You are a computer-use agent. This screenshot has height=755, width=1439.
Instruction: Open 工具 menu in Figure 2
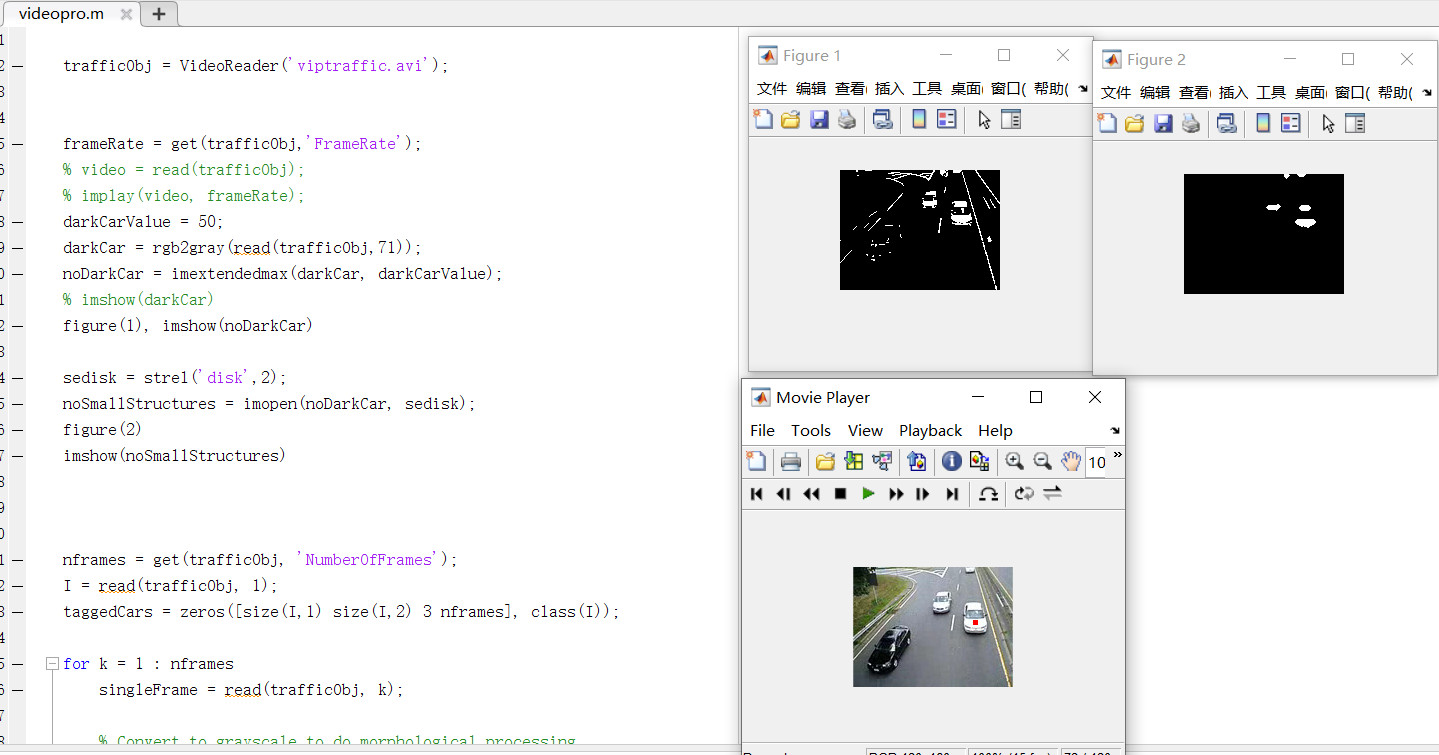click(1271, 93)
